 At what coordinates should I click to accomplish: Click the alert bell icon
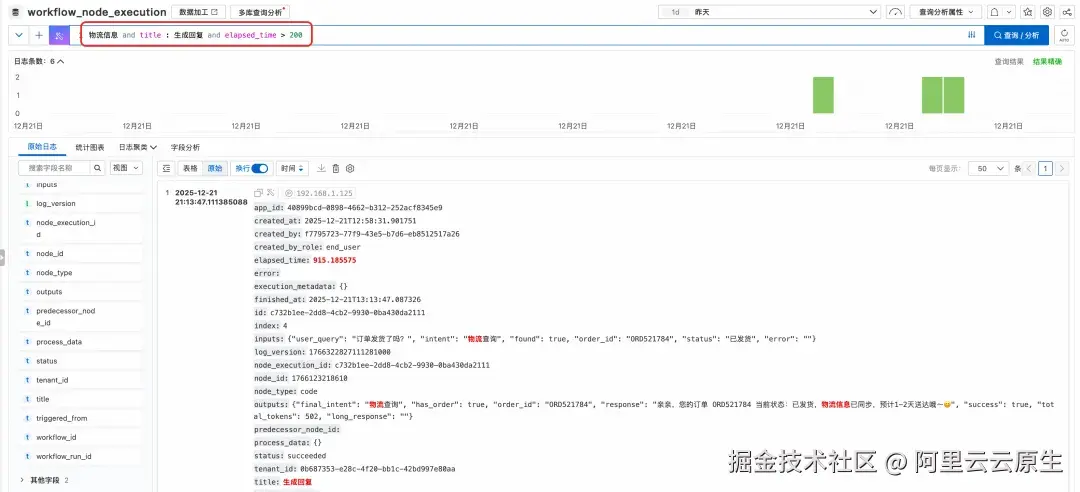click(x=994, y=12)
